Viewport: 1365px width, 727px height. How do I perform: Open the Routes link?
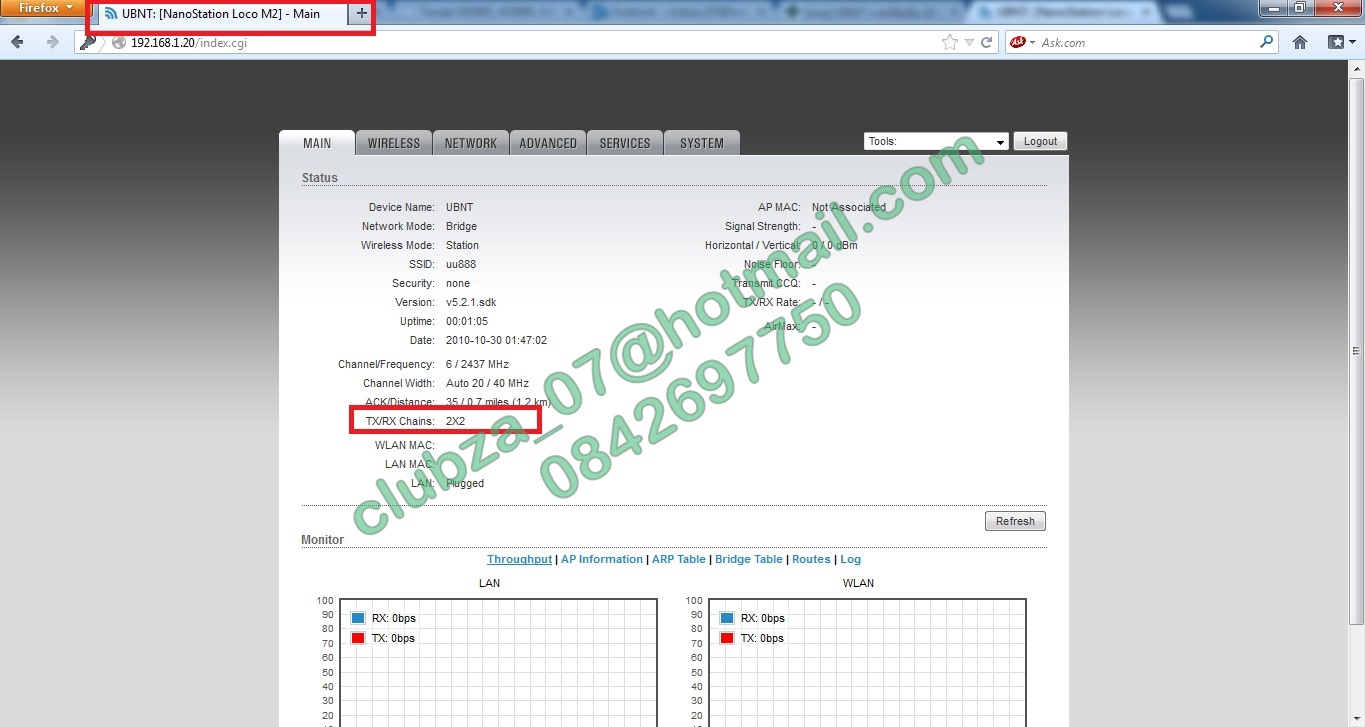click(x=811, y=559)
